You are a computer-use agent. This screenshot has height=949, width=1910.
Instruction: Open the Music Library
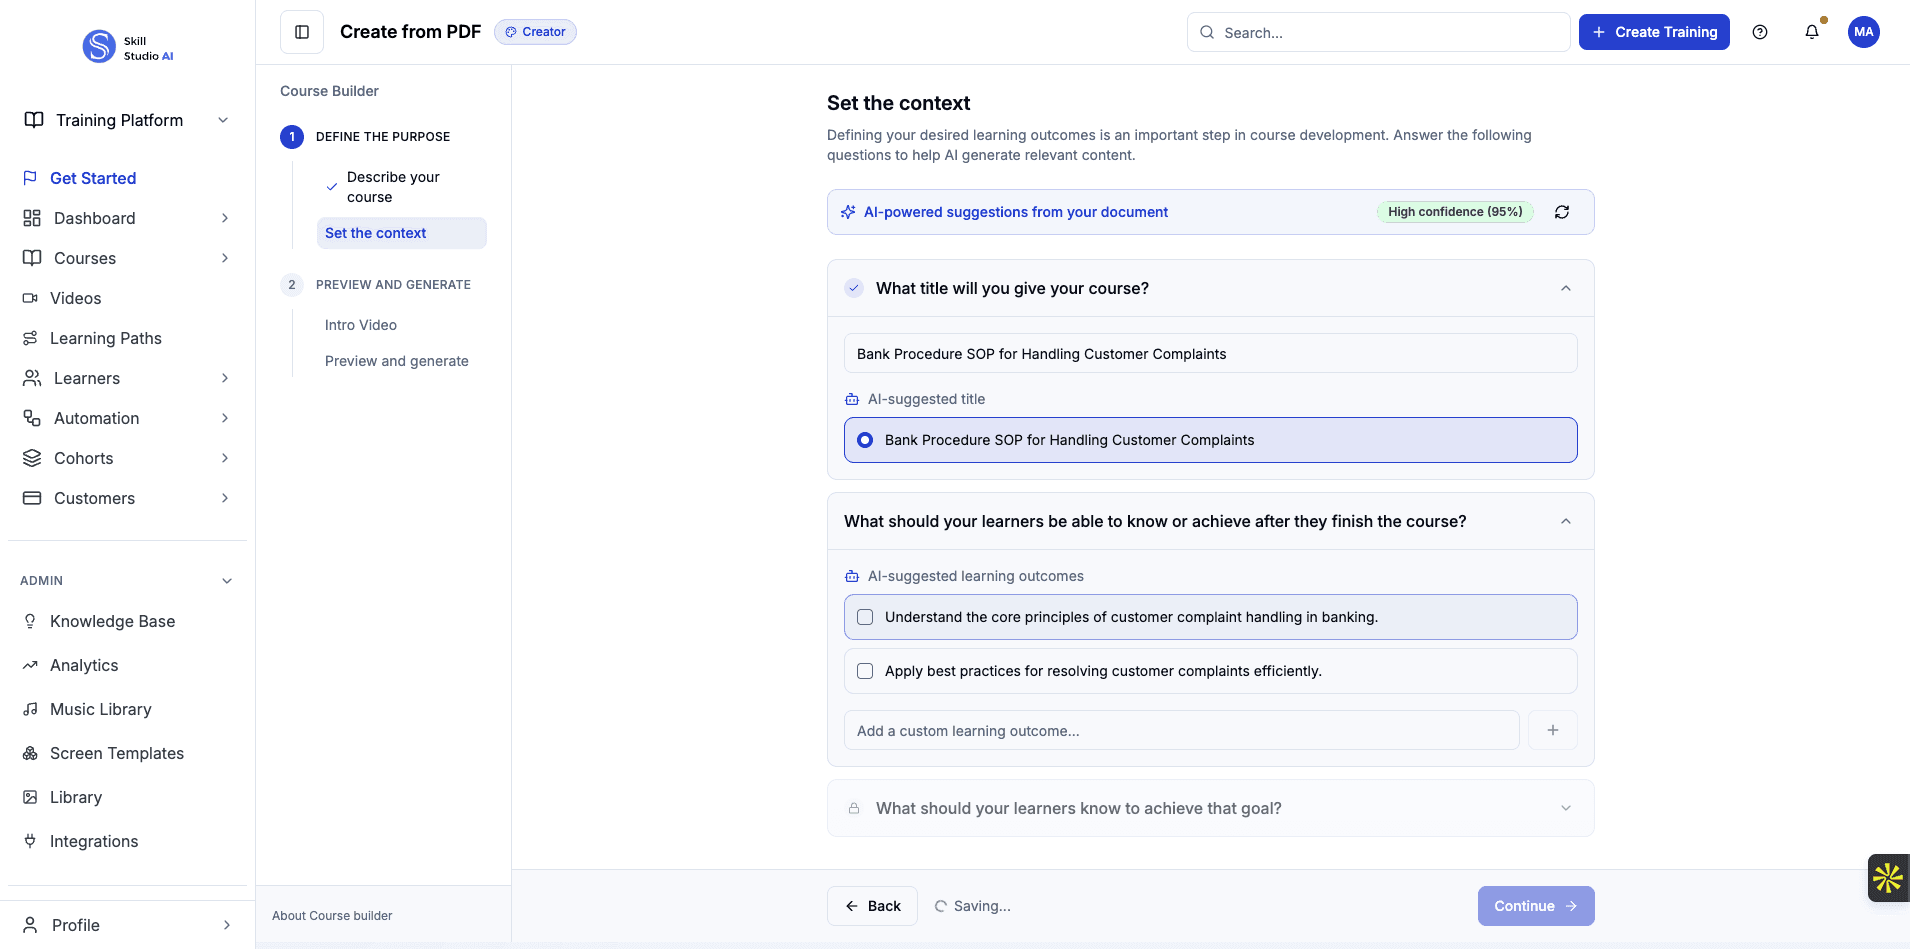(x=101, y=708)
